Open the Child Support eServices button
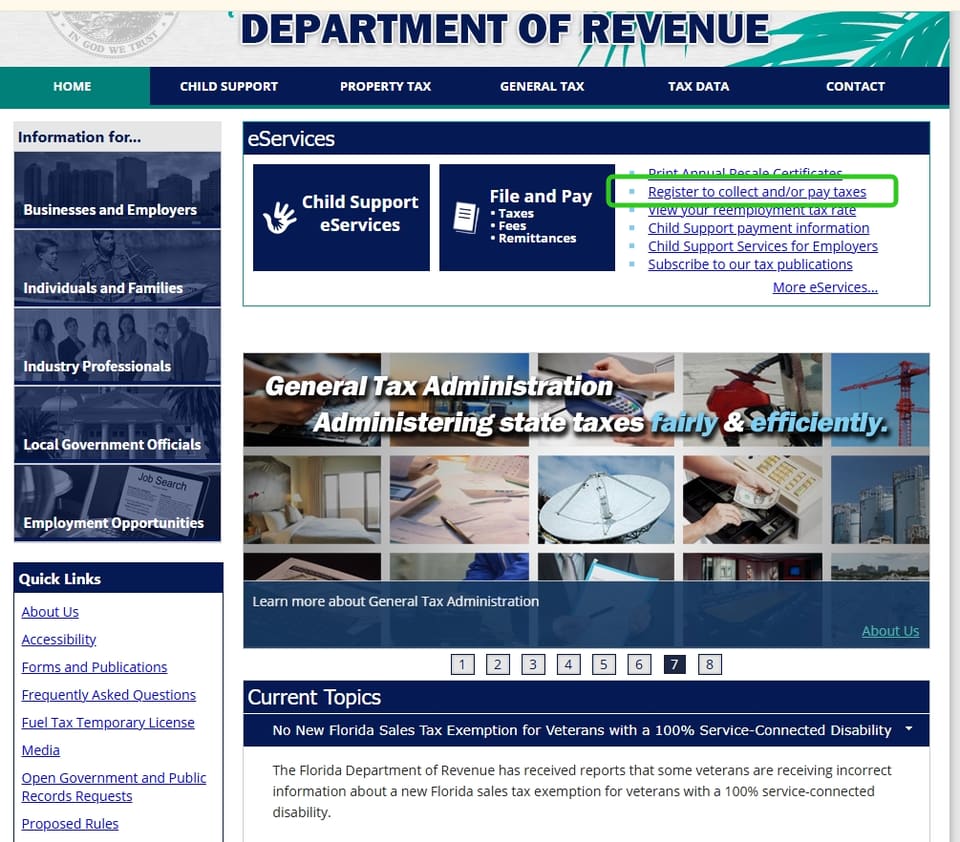960x842 pixels. point(341,217)
